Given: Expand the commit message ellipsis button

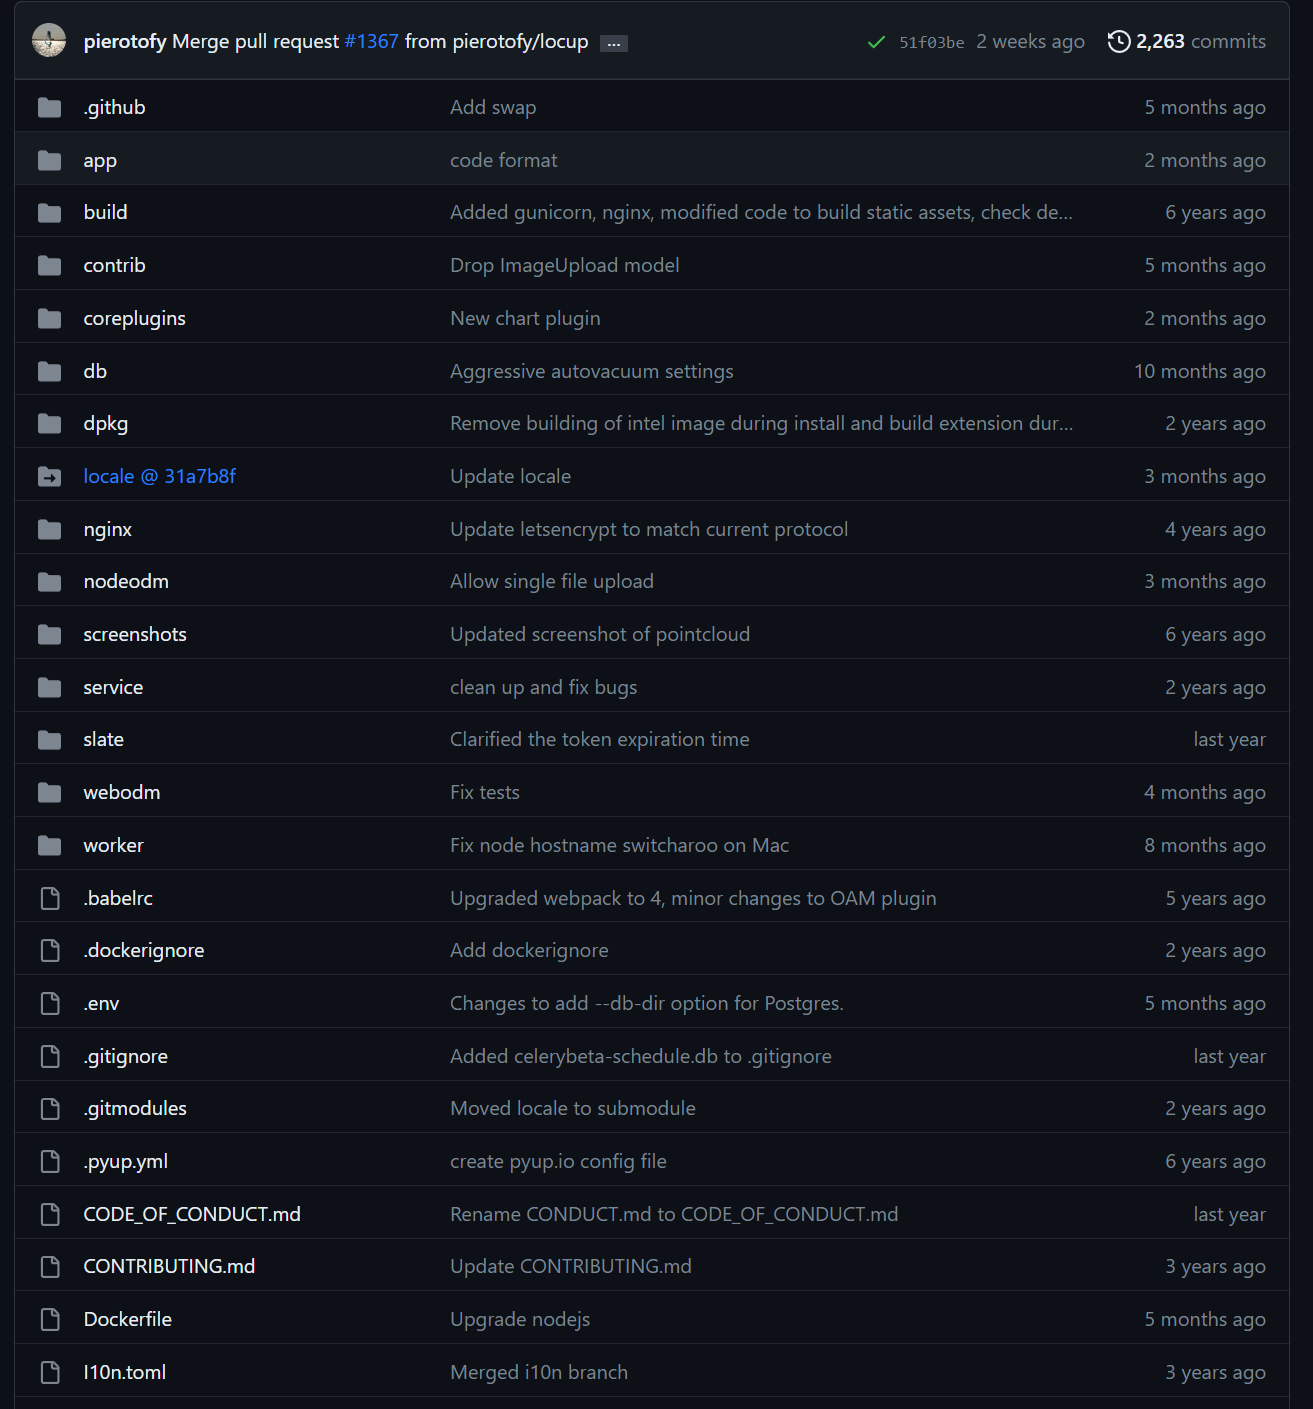Looking at the screenshot, I should tap(613, 43).
